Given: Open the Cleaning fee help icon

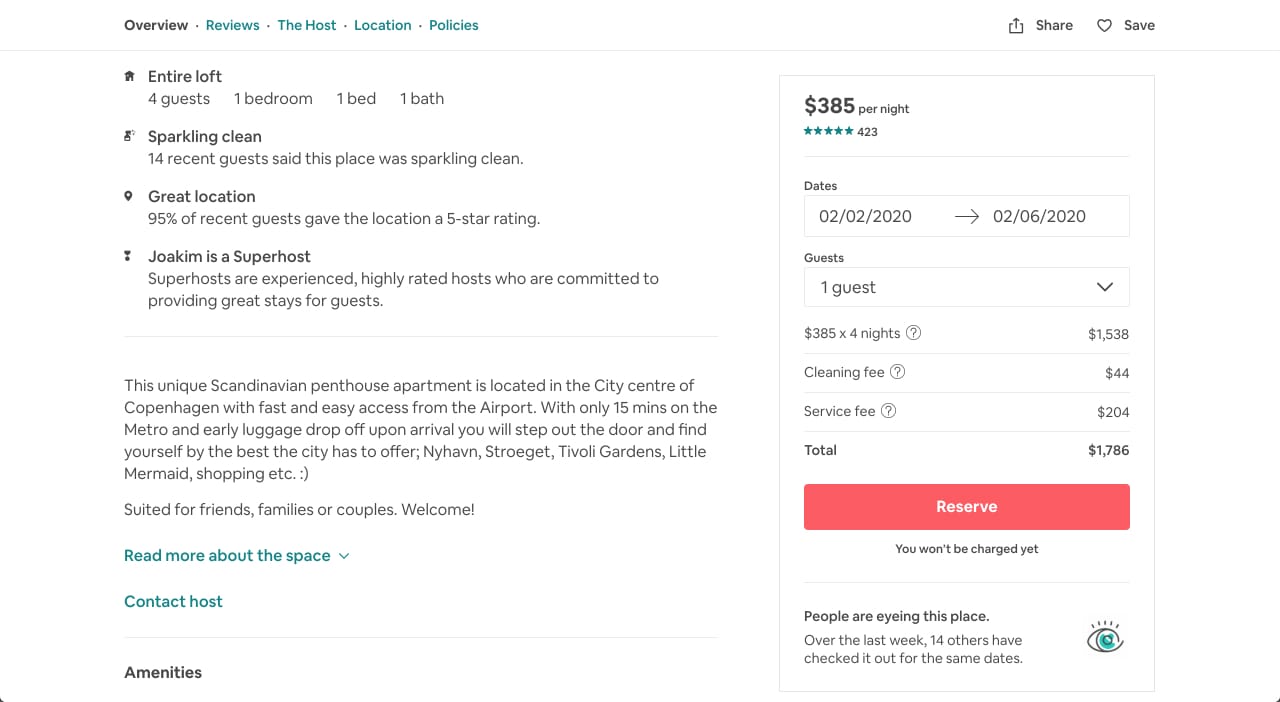Looking at the screenshot, I should [897, 372].
